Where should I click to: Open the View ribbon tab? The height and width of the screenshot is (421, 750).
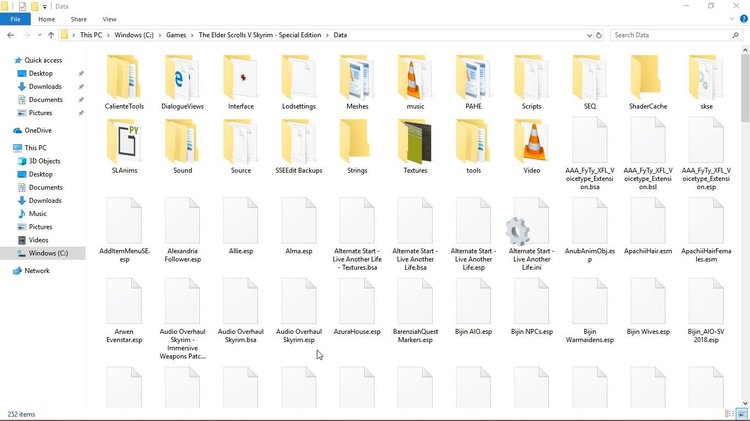(109, 19)
